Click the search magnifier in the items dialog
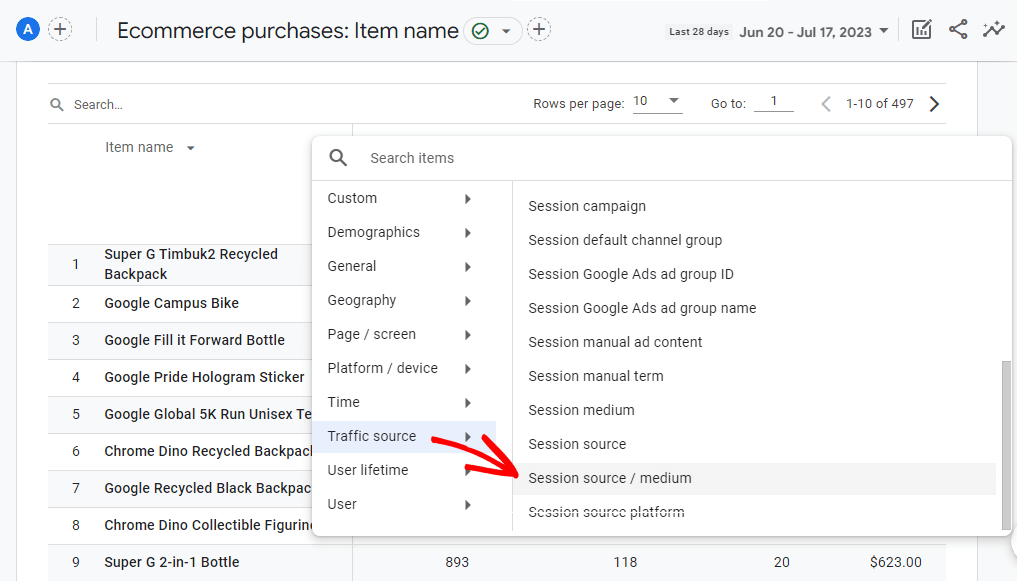The width and height of the screenshot is (1017, 581). 338,157
